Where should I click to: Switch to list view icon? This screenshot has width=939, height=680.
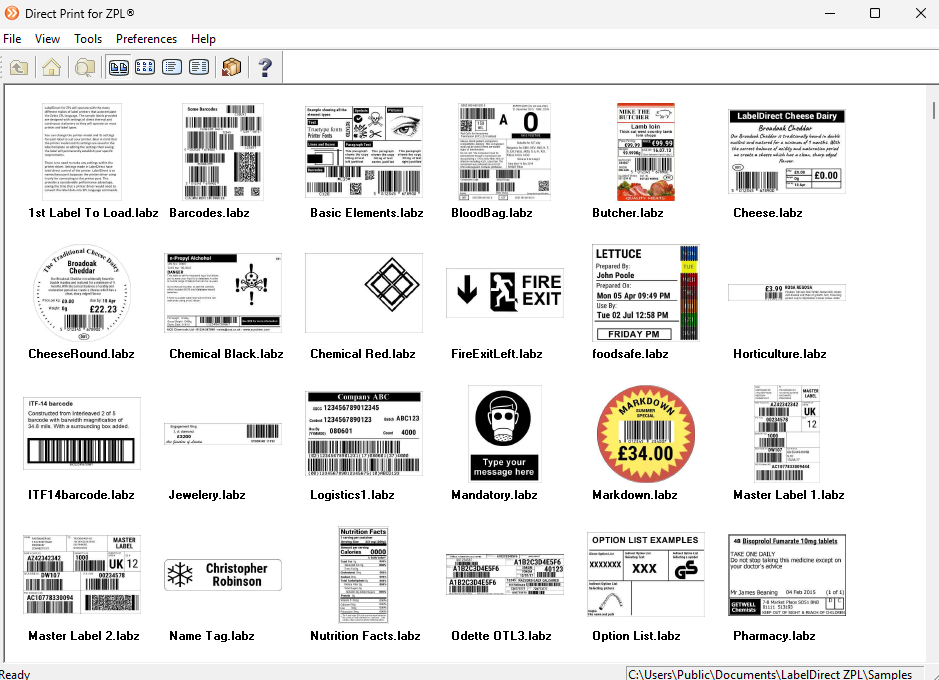[172, 67]
